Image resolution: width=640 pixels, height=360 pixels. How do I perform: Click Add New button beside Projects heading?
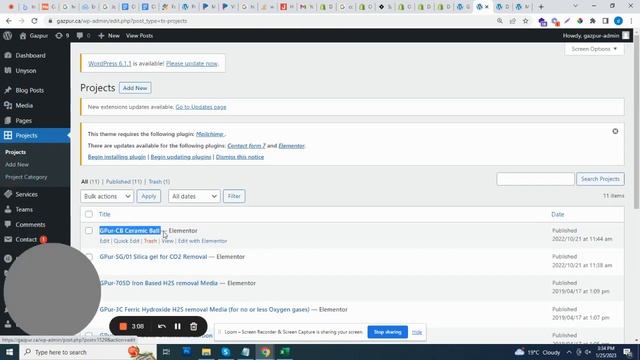(x=135, y=88)
